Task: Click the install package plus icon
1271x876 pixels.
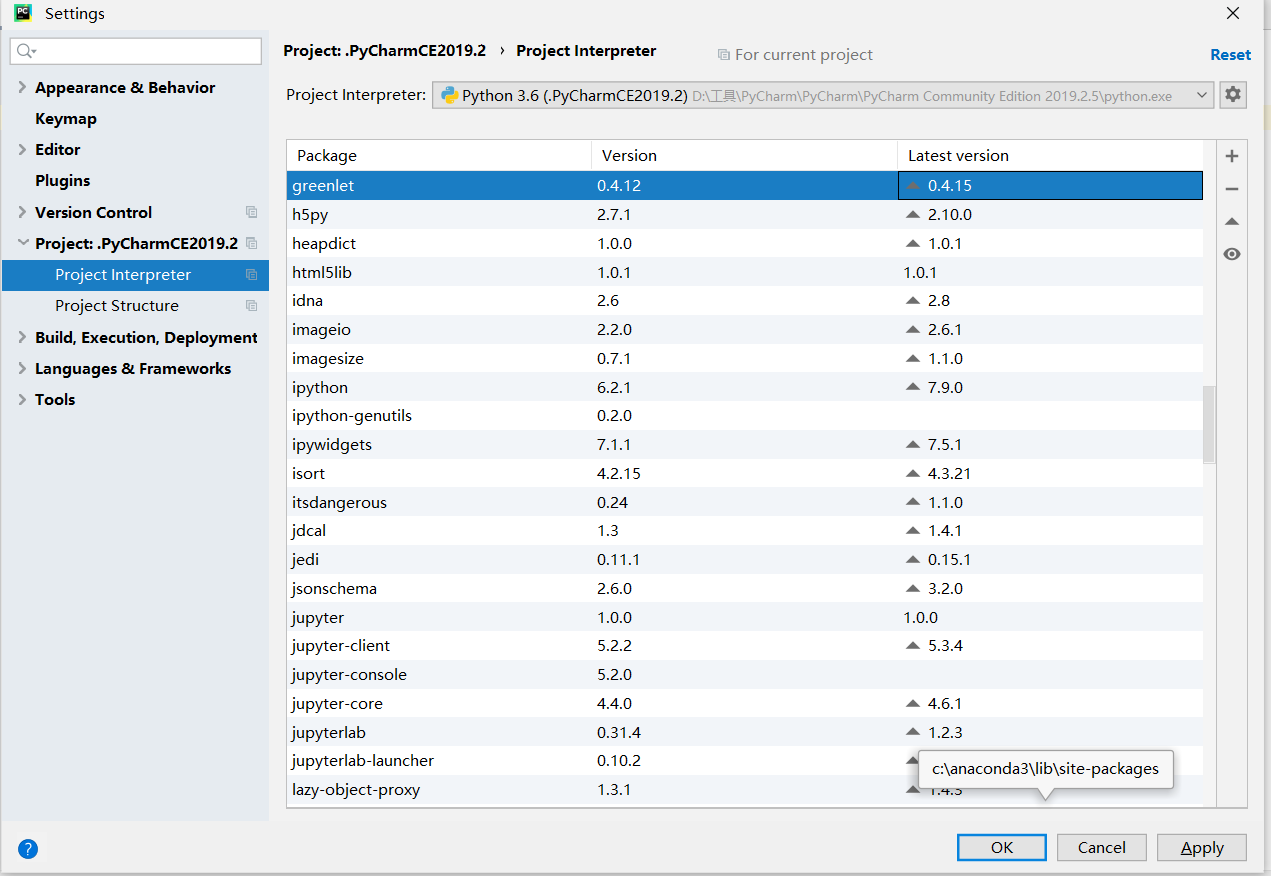Action: [x=1232, y=156]
